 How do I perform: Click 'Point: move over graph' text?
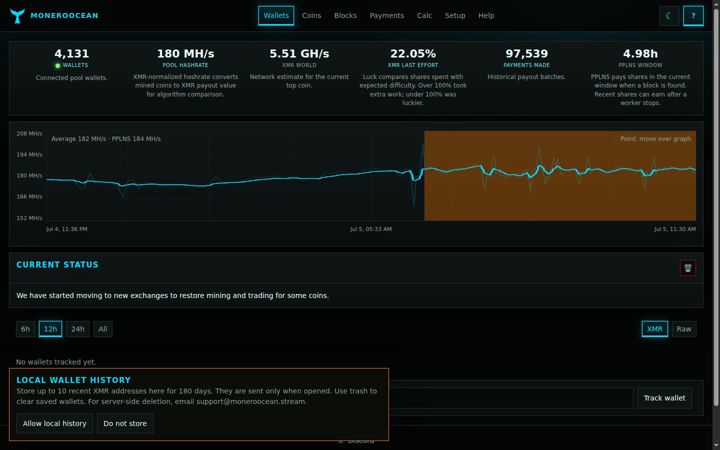point(656,139)
